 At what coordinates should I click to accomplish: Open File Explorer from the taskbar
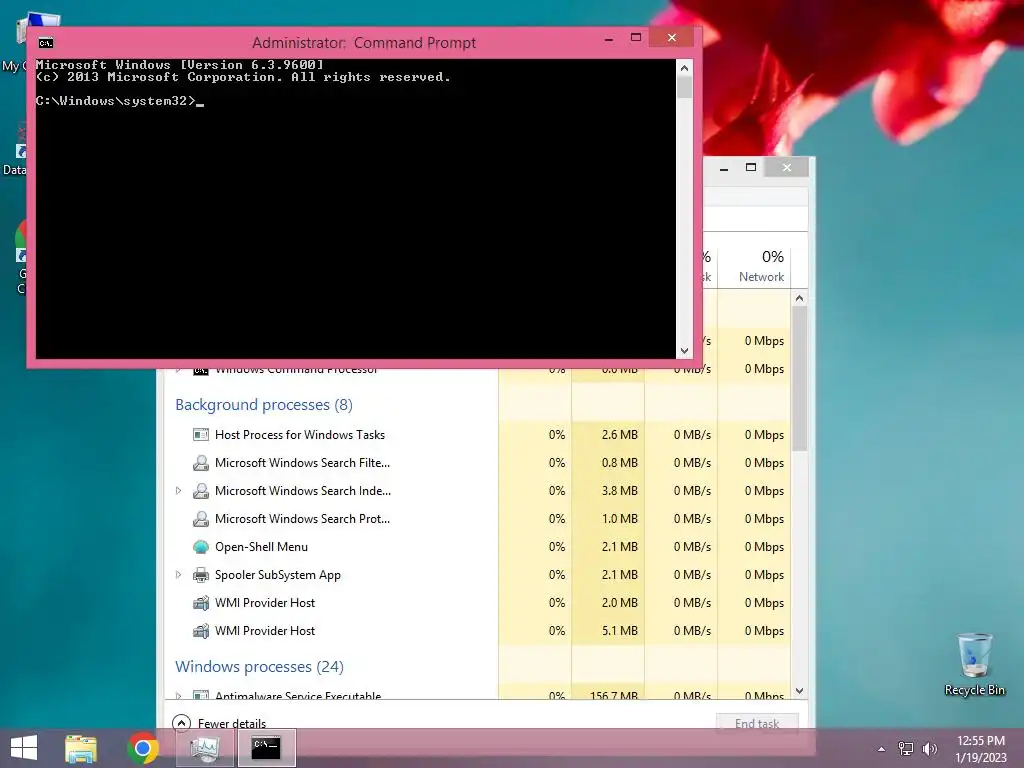click(81, 748)
